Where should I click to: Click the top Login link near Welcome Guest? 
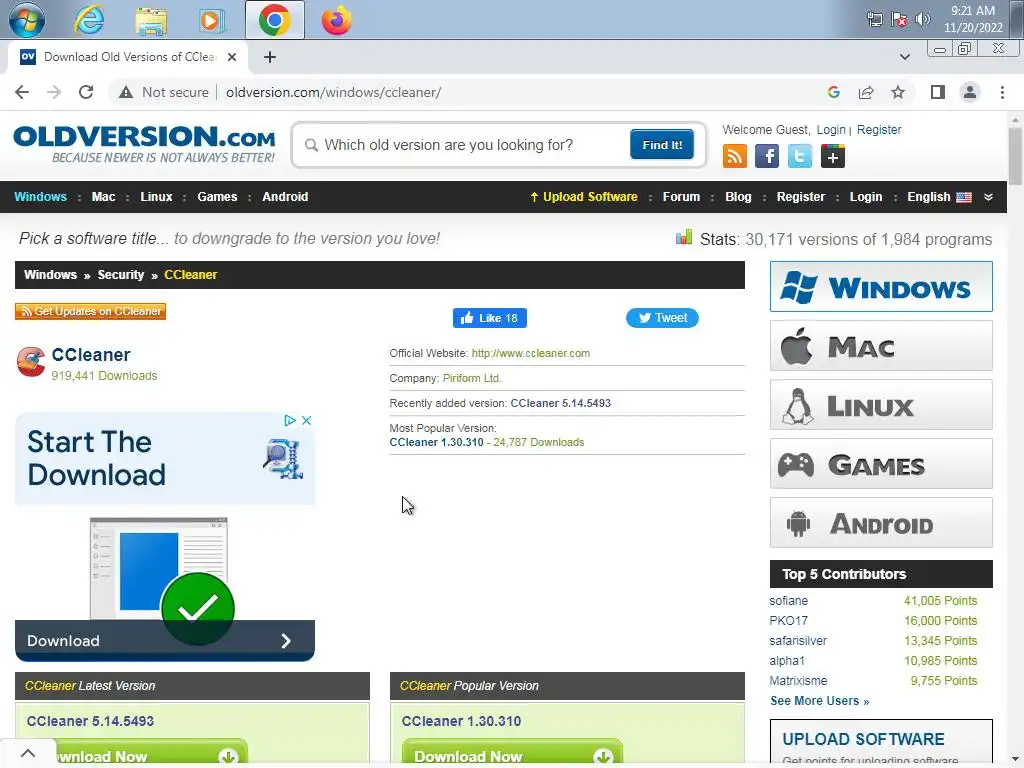(x=831, y=130)
